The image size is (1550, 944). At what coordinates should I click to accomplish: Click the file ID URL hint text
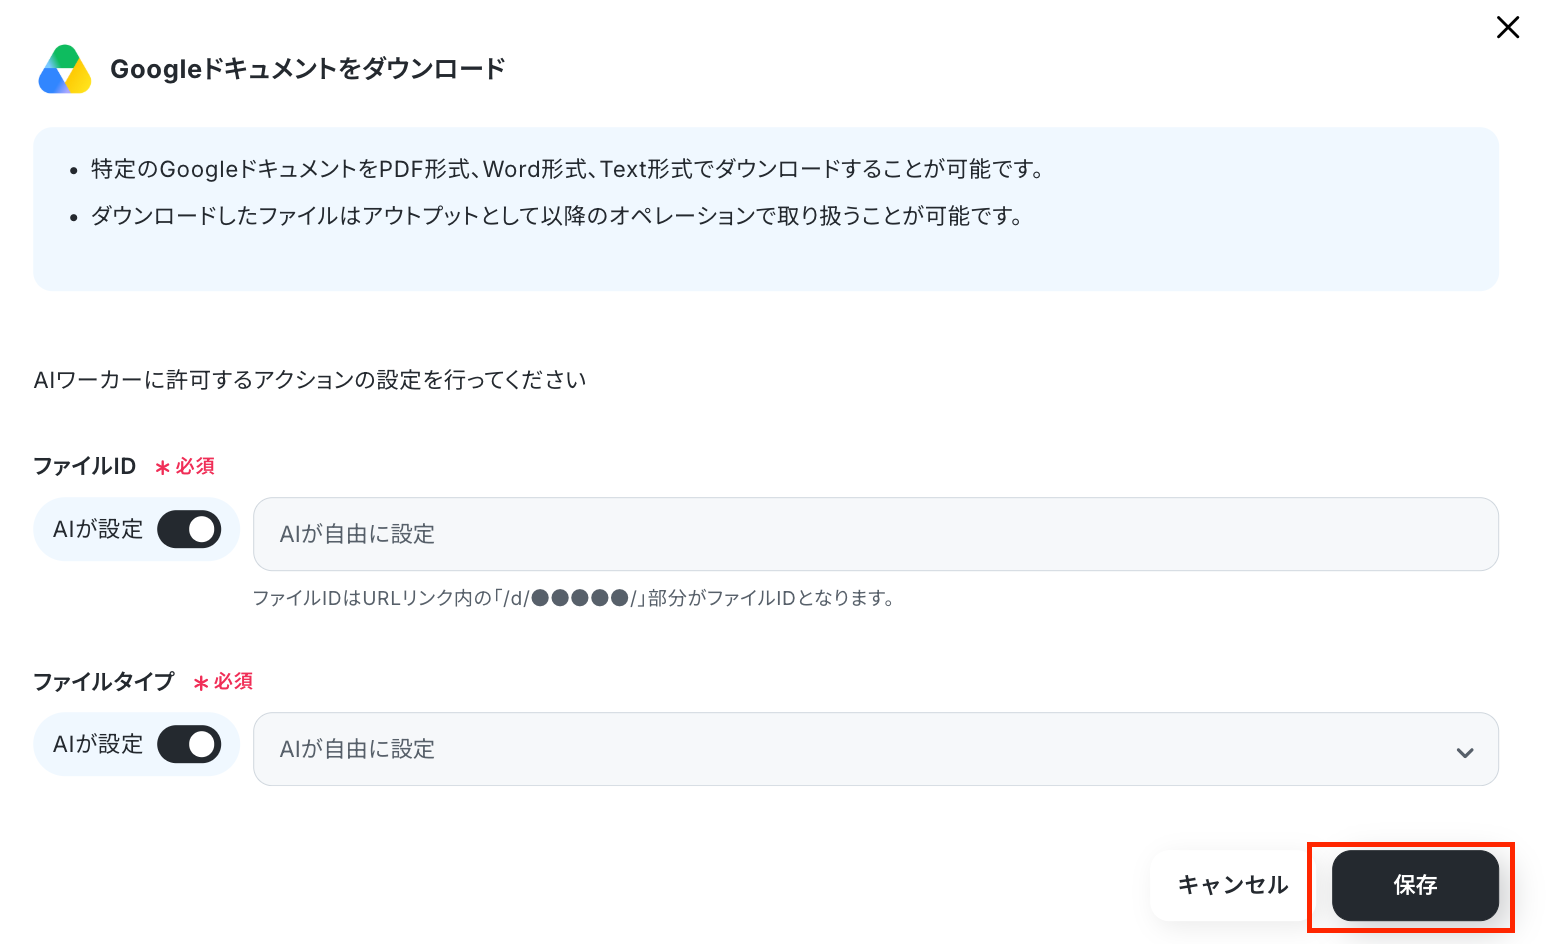(x=576, y=598)
